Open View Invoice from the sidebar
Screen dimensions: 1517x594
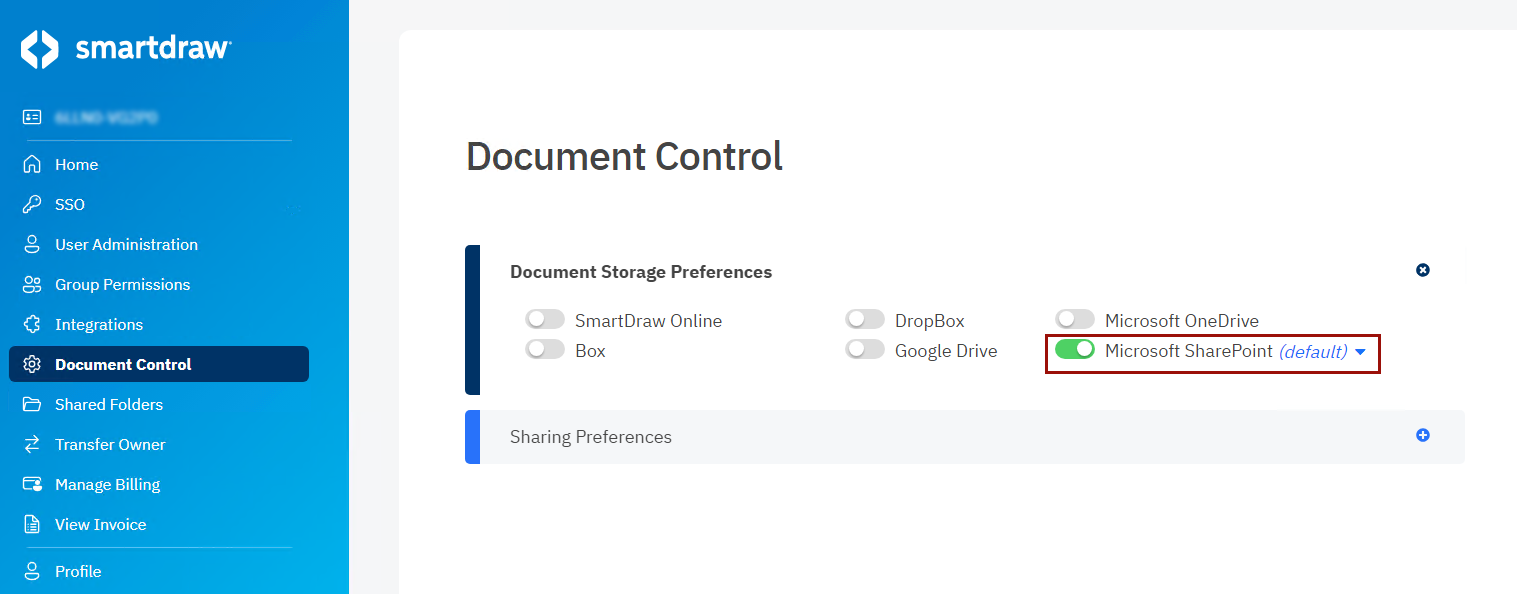(x=30, y=524)
